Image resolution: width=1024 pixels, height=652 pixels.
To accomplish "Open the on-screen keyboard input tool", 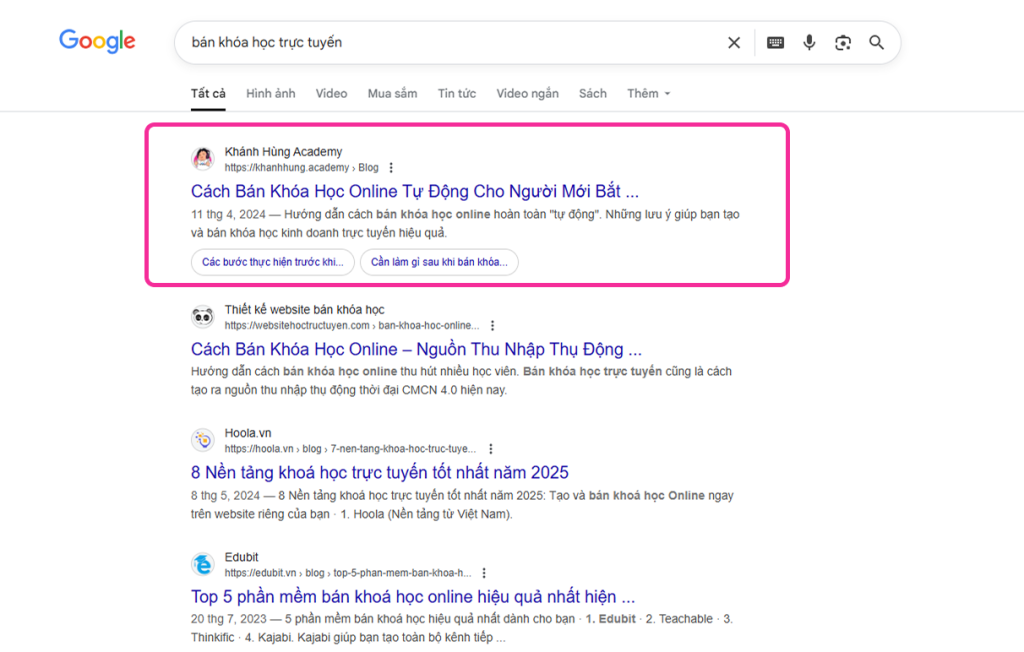I will pyautogui.click(x=775, y=42).
